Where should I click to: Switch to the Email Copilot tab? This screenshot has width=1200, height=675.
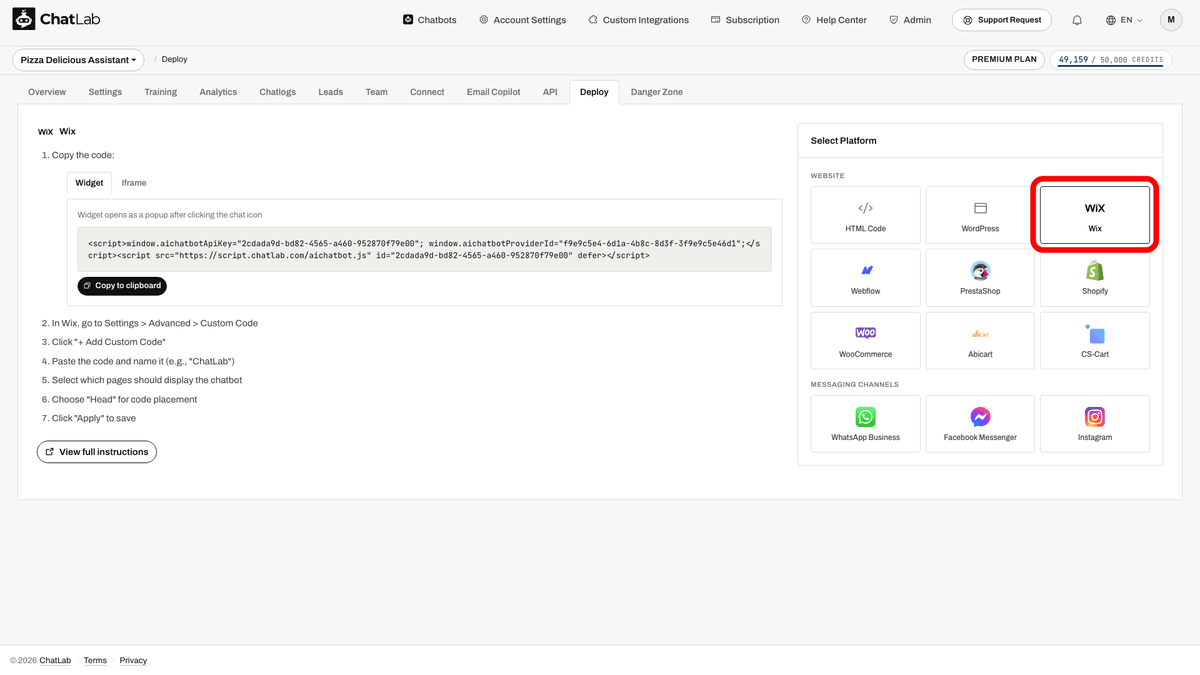tap(494, 92)
